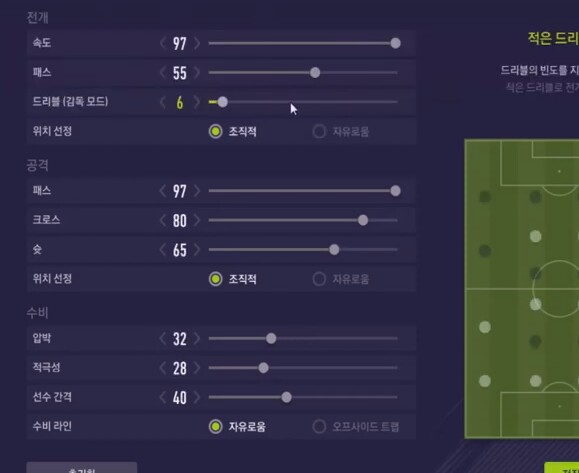Click the 압박 slider handle

(x=271, y=338)
